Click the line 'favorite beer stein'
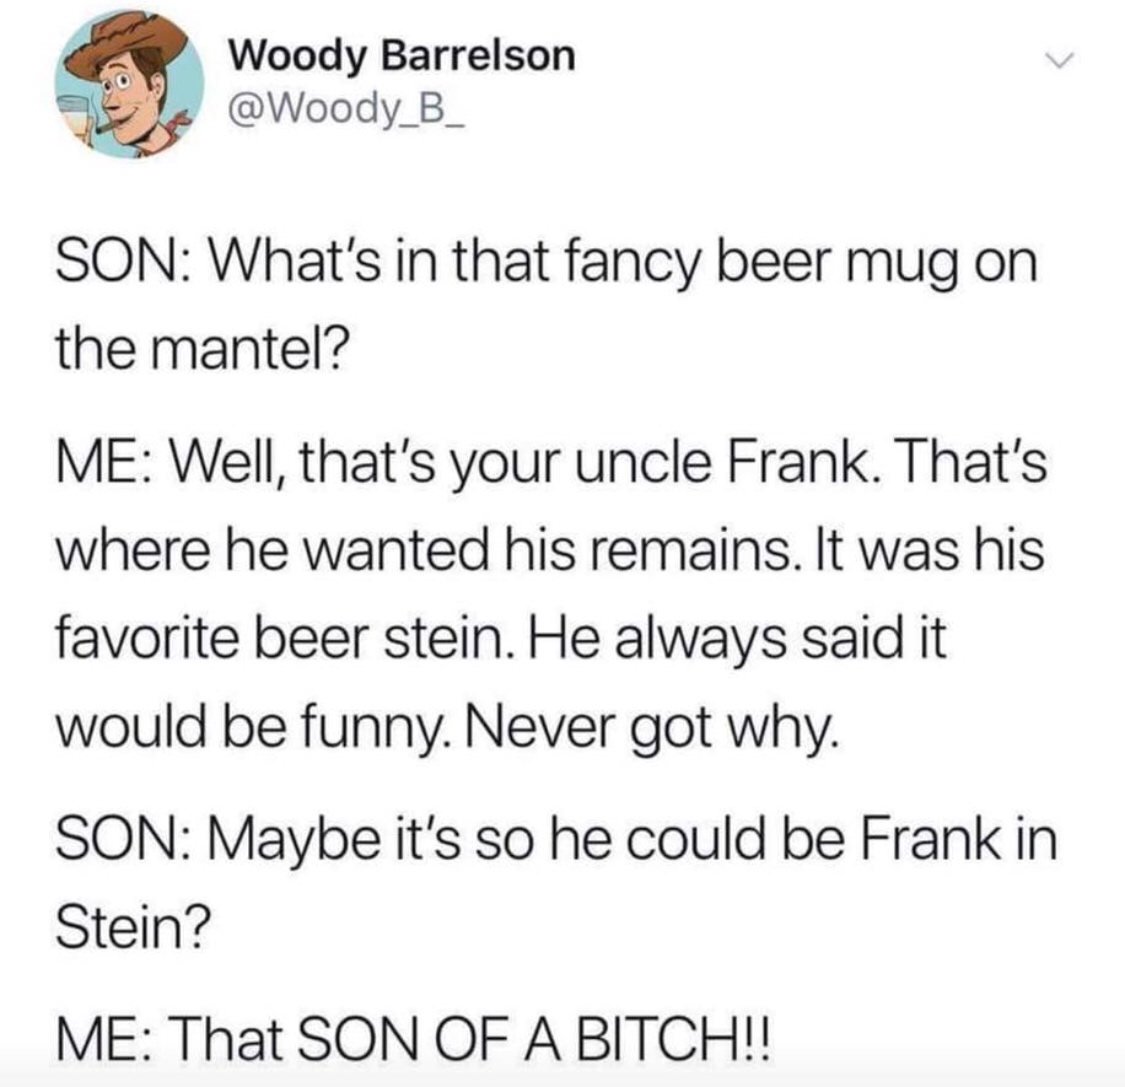 click(502, 639)
